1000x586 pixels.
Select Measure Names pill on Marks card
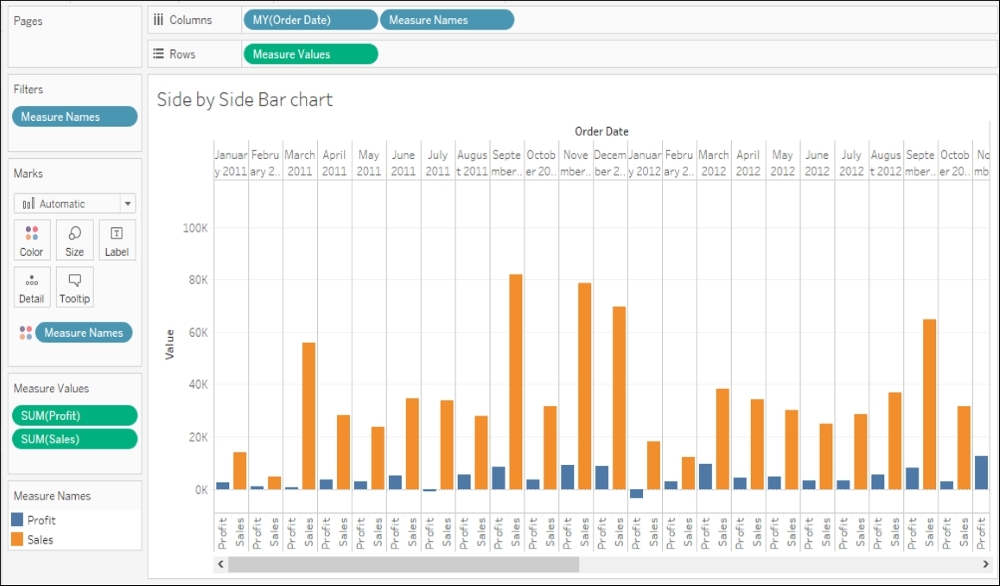point(84,332)
